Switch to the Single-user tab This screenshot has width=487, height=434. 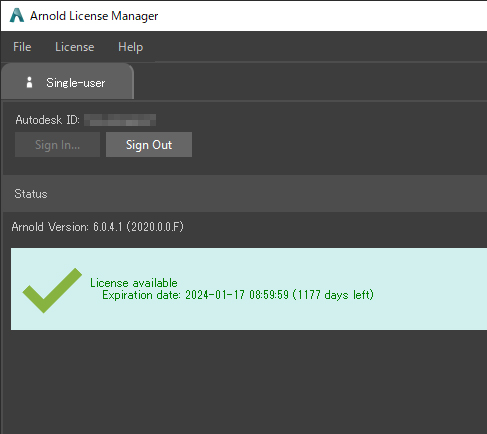click(x=67, y=81)
